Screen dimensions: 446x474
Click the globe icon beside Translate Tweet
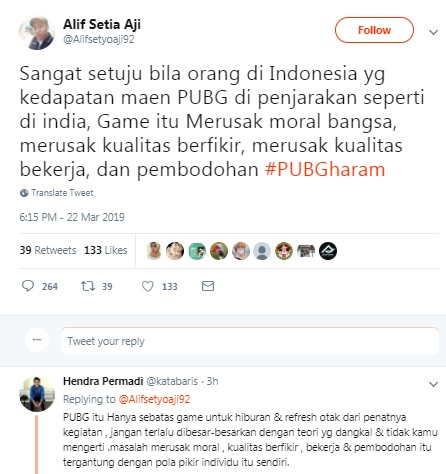pos(24,193)
